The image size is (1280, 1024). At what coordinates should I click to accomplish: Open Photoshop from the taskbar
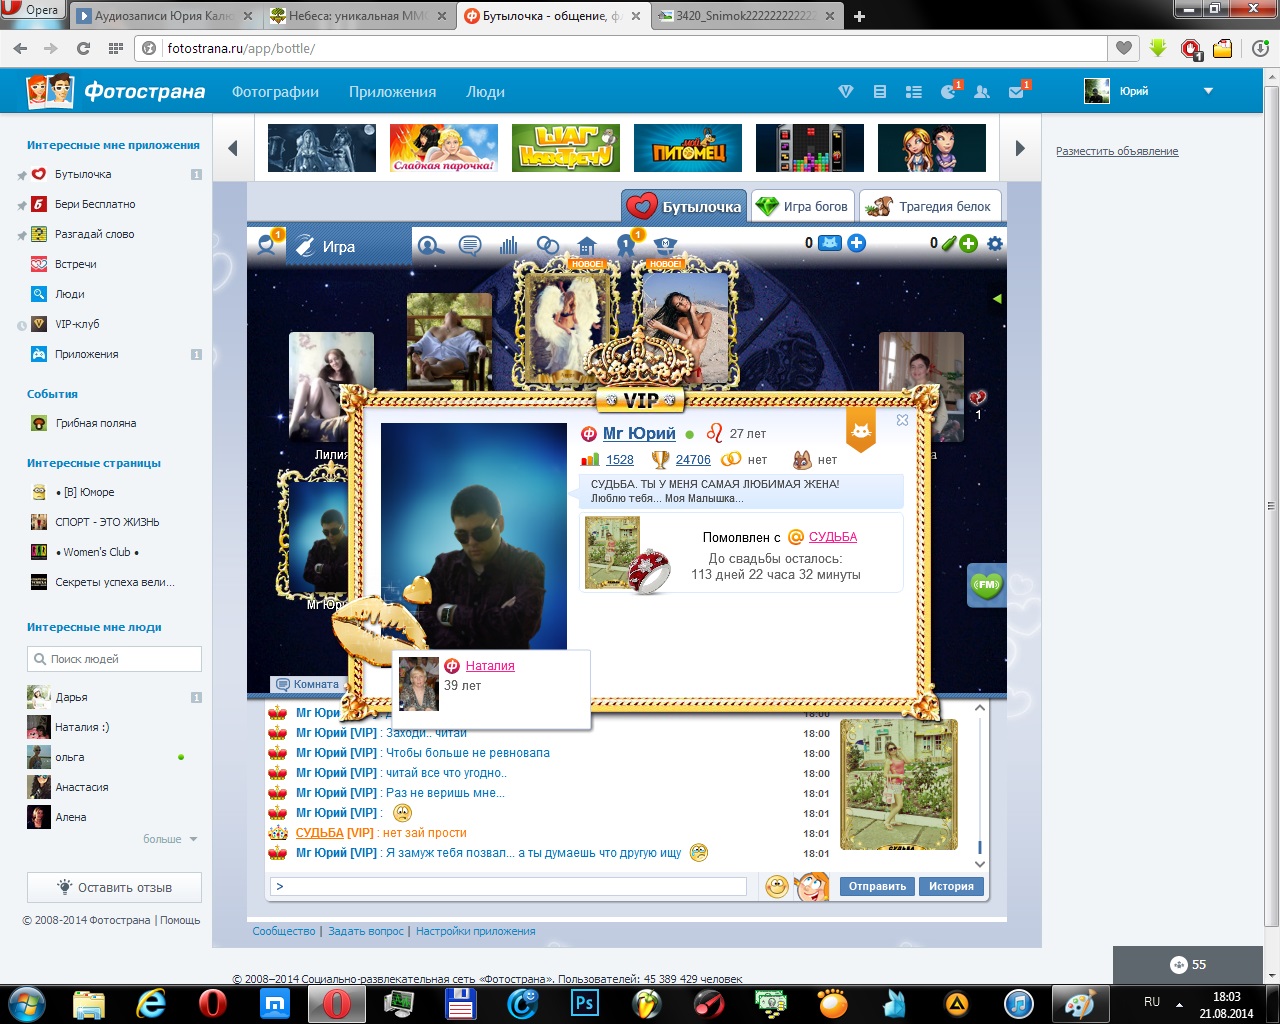pos(584,1003)
